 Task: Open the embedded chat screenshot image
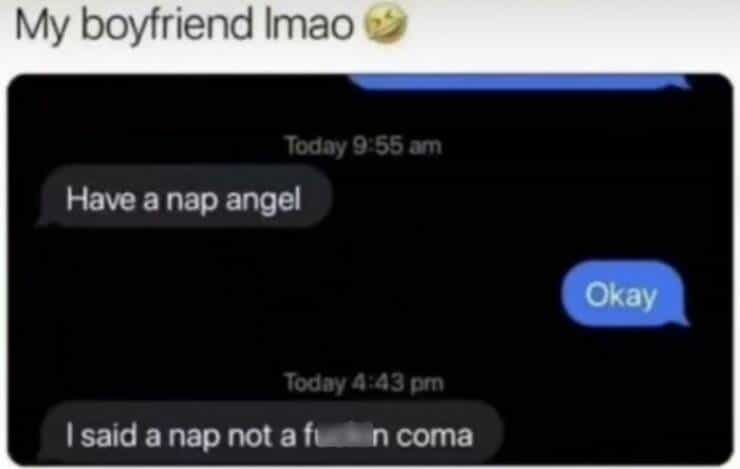click(370, 270)
